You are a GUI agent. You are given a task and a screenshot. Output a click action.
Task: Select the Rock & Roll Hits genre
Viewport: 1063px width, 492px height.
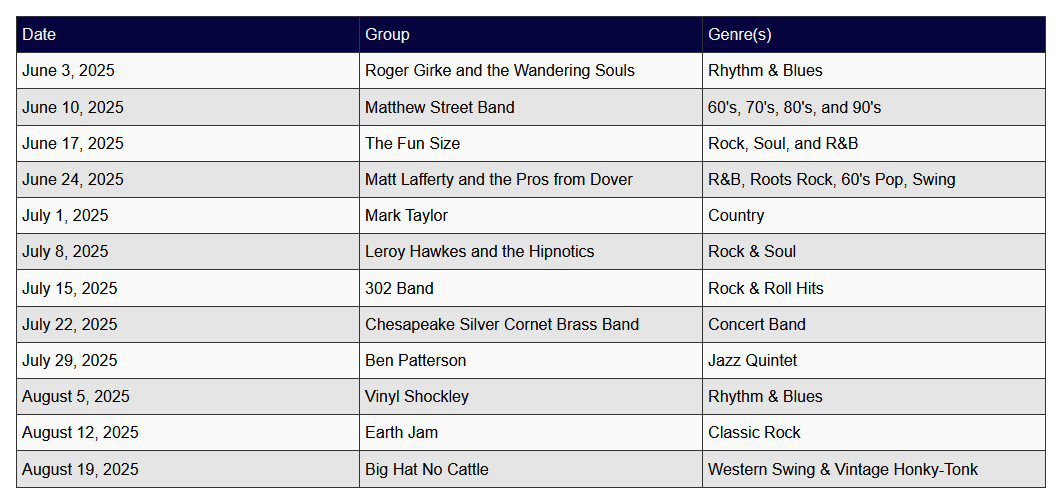[x=765, y=288]
